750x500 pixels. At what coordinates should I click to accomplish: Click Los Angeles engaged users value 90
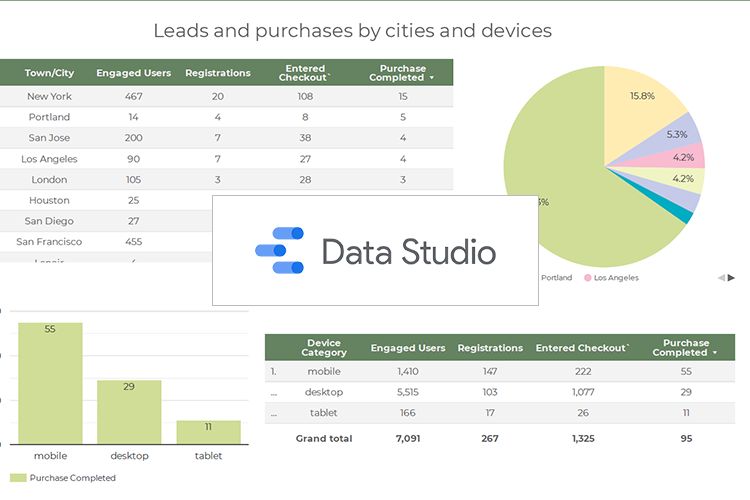(x=133, y=159)
